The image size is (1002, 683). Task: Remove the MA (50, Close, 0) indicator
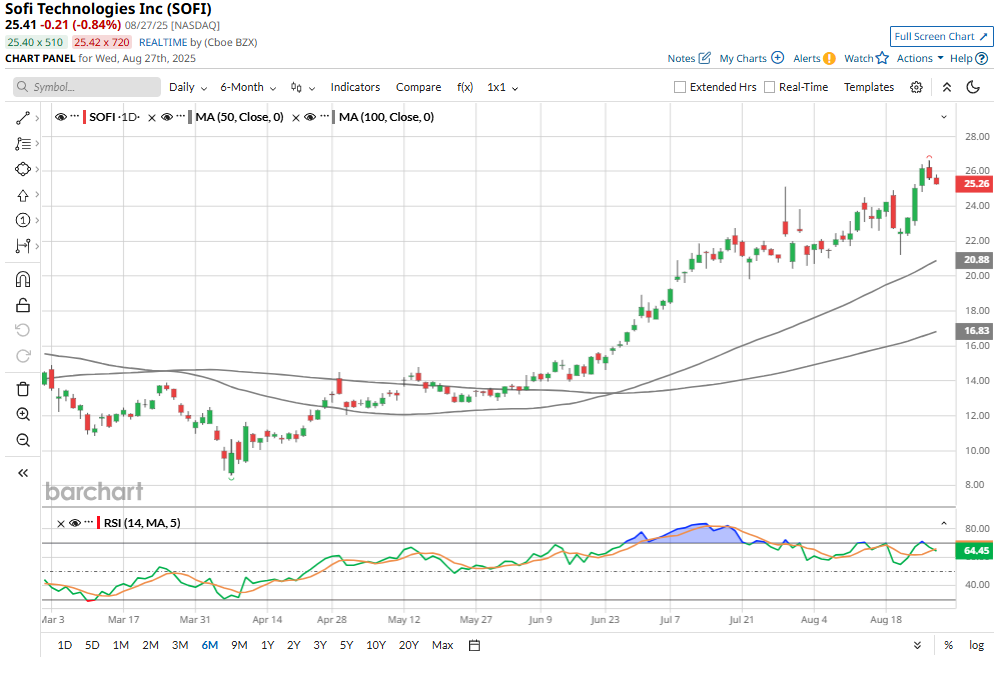152,118
